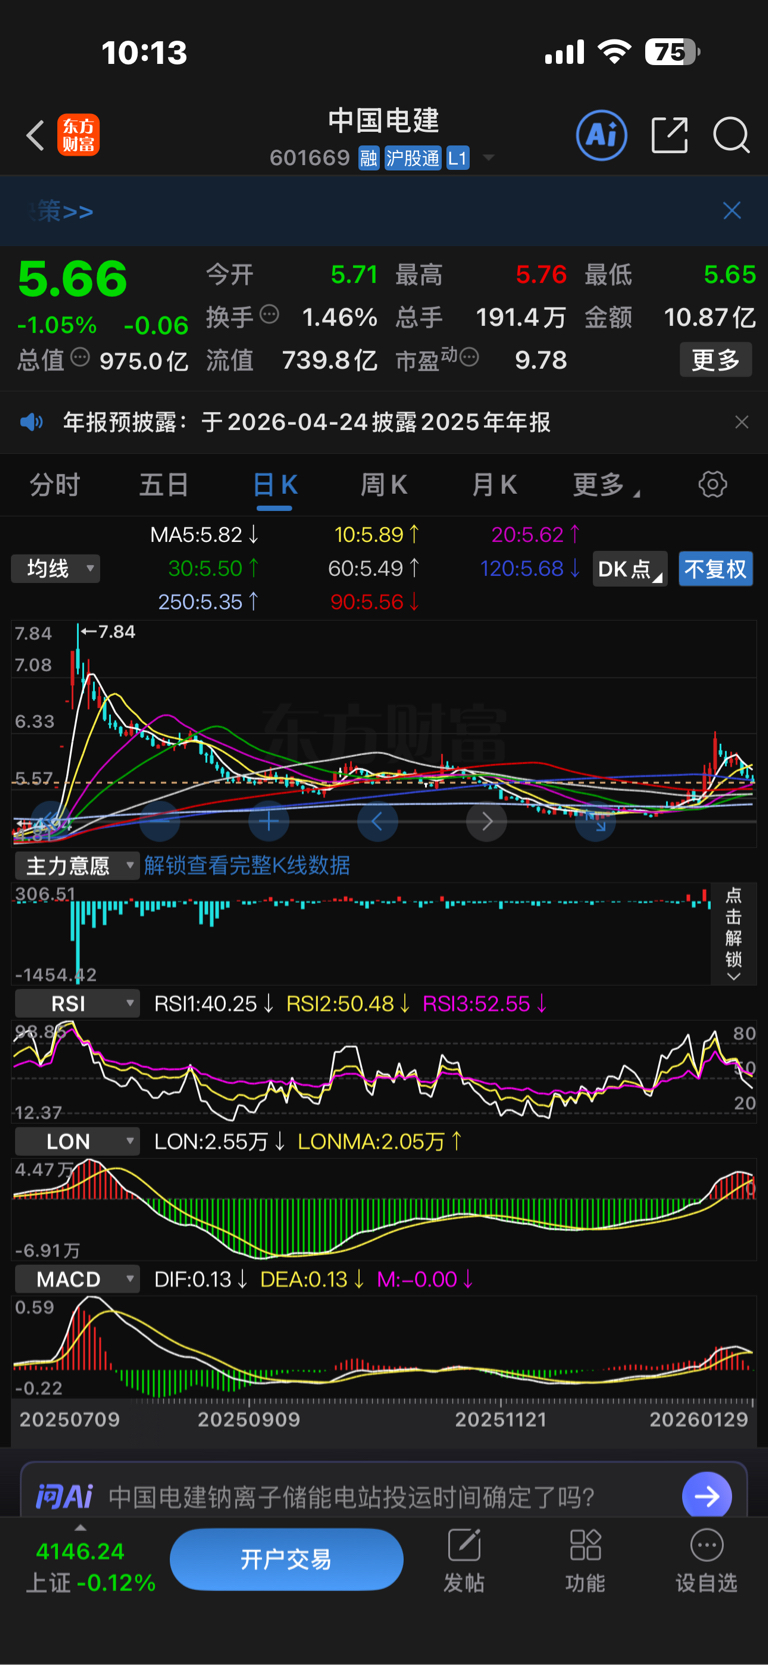Screen dimensions: 768x1665
Task: Open the search magnifier icon
Action: pyautogui.click(x=731, y=135)
